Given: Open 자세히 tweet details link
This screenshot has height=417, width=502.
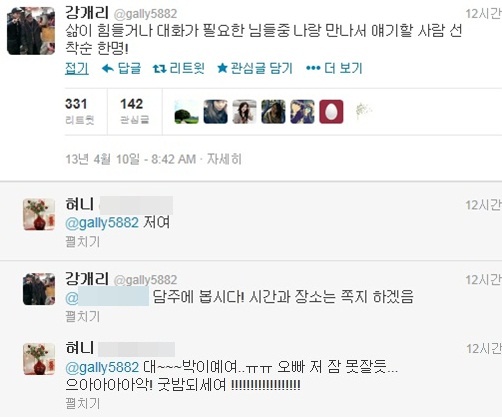Looking at the screenshot, I should click(224, 159).
